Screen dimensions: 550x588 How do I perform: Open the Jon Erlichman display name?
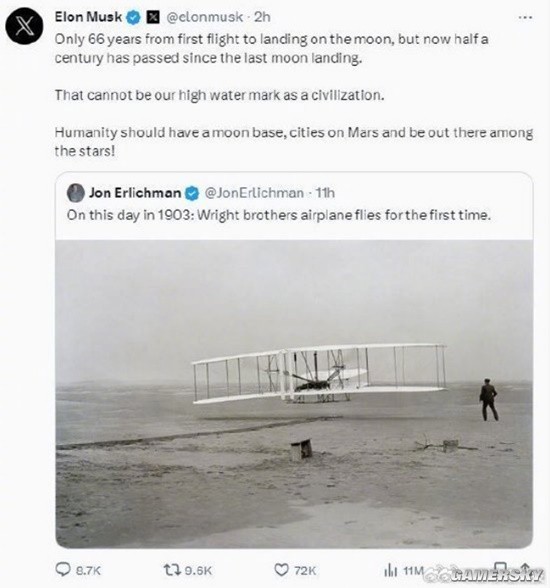135,193
